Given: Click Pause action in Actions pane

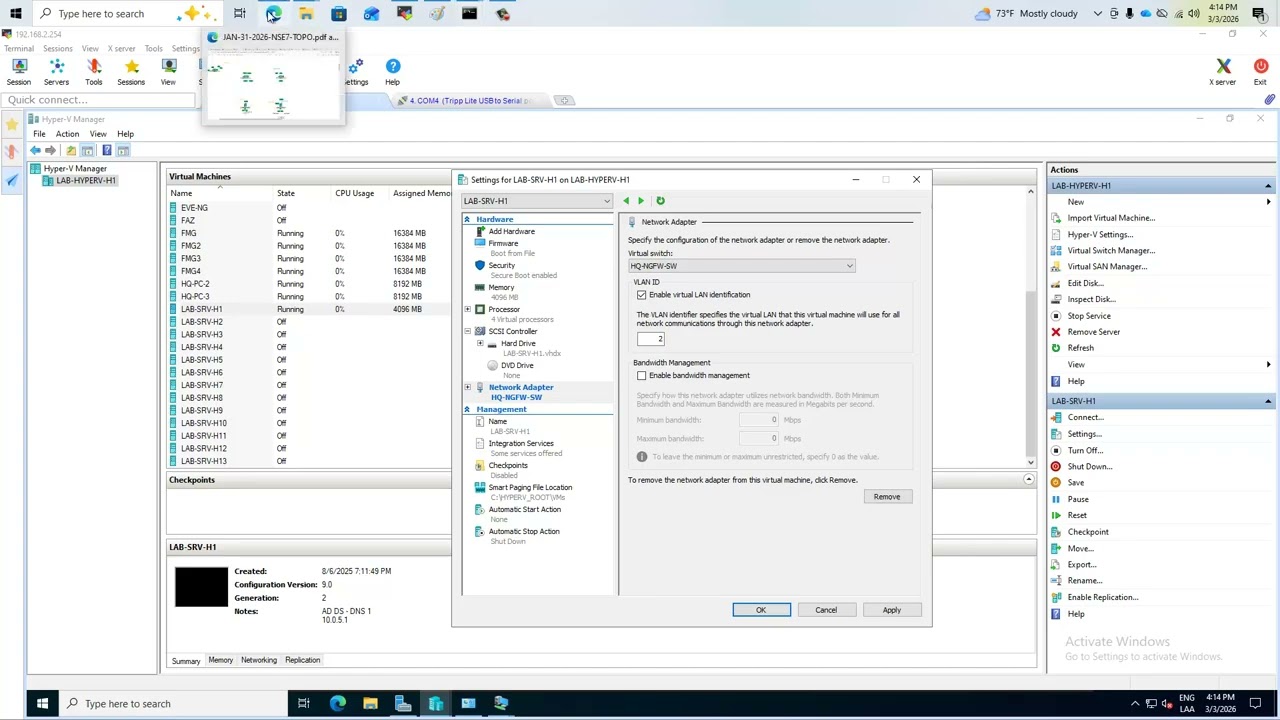Looking at the screenshot, I should pyautogui.click(x=1077, y=499).
